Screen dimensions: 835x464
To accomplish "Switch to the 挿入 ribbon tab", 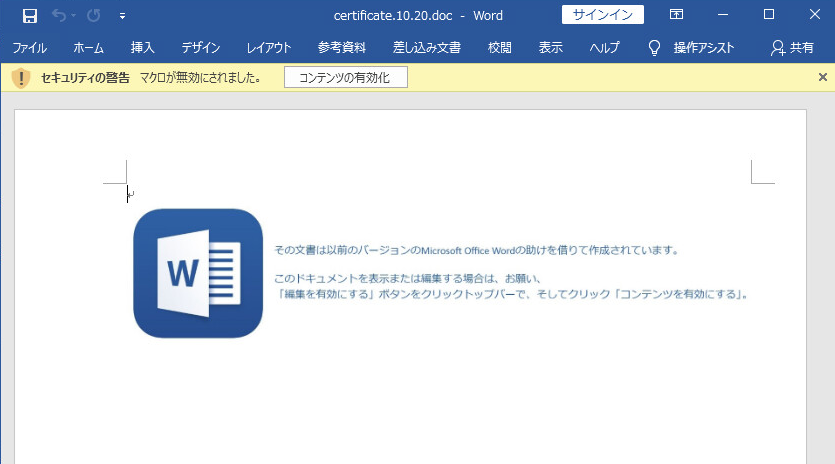I will (143, 47).
